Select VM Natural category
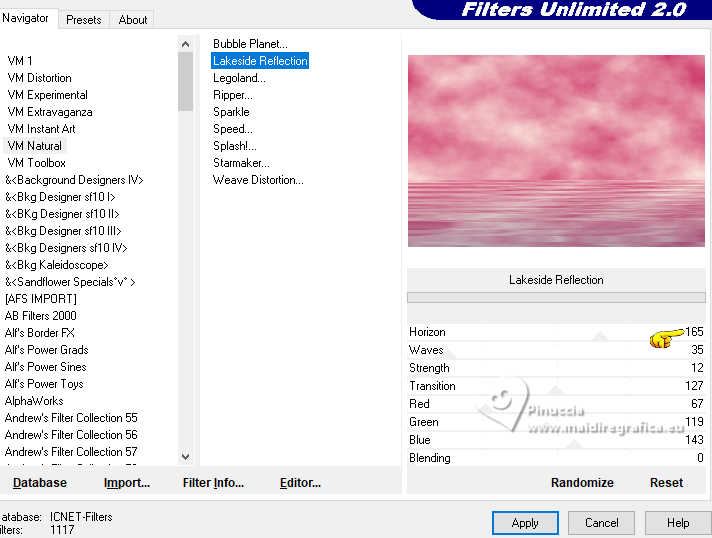This screenshot has width=712, height=538. pos(35,146)
